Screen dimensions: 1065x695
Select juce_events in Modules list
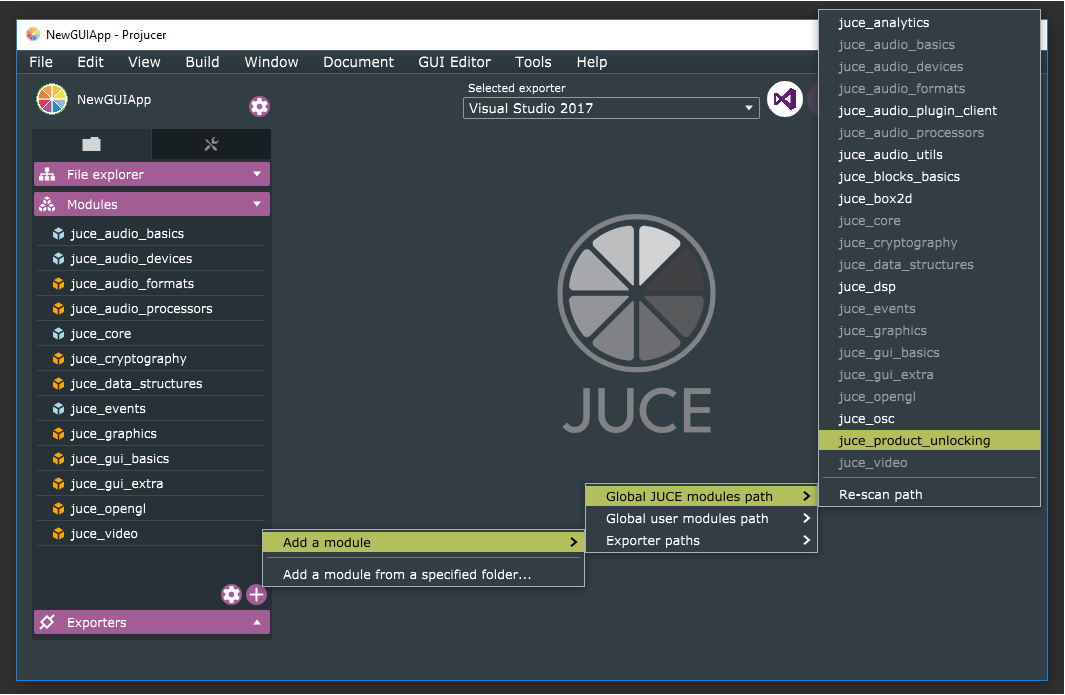coord(151,409)
